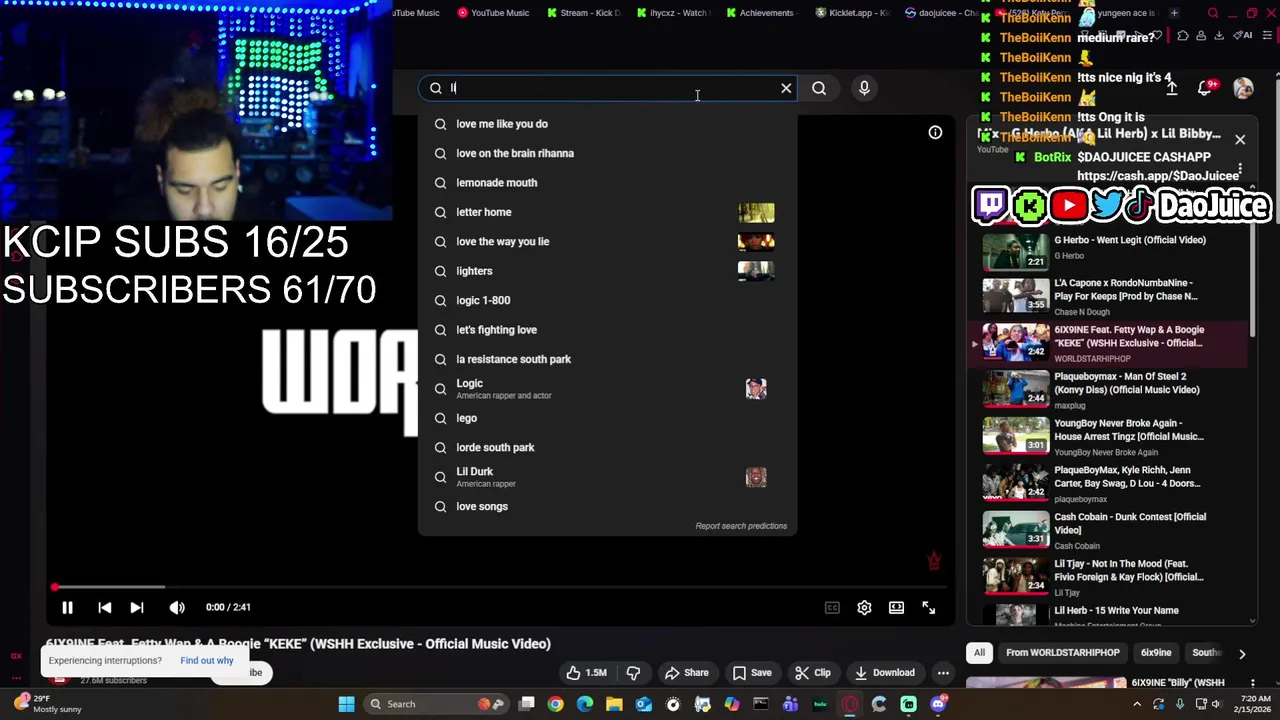Open the more actions three-dot menu
Screen dimensions: 1280x720
[x=943, y=673]
